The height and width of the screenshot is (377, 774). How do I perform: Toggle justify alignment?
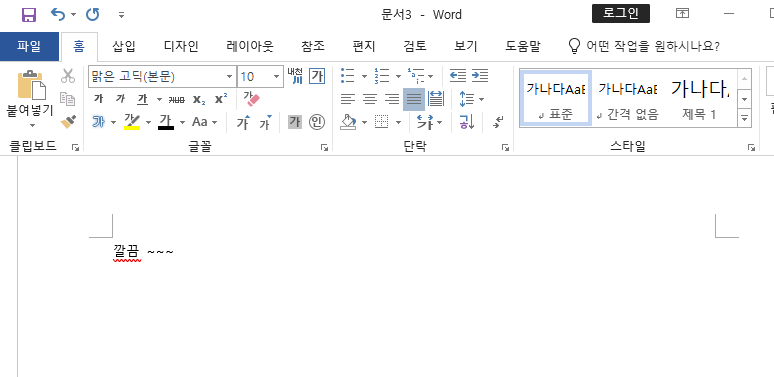click(414, 99)
